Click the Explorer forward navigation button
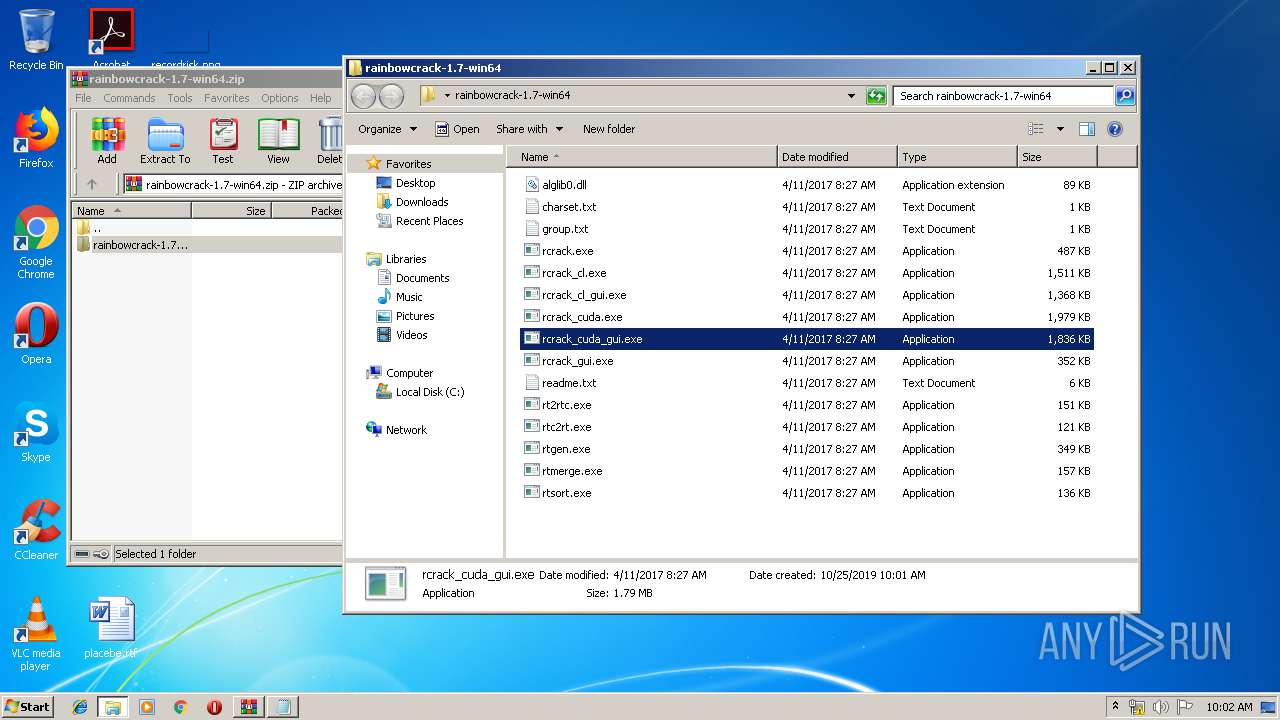The width and height of the screenshot is (1280, 720). click(x=392, y=96)
